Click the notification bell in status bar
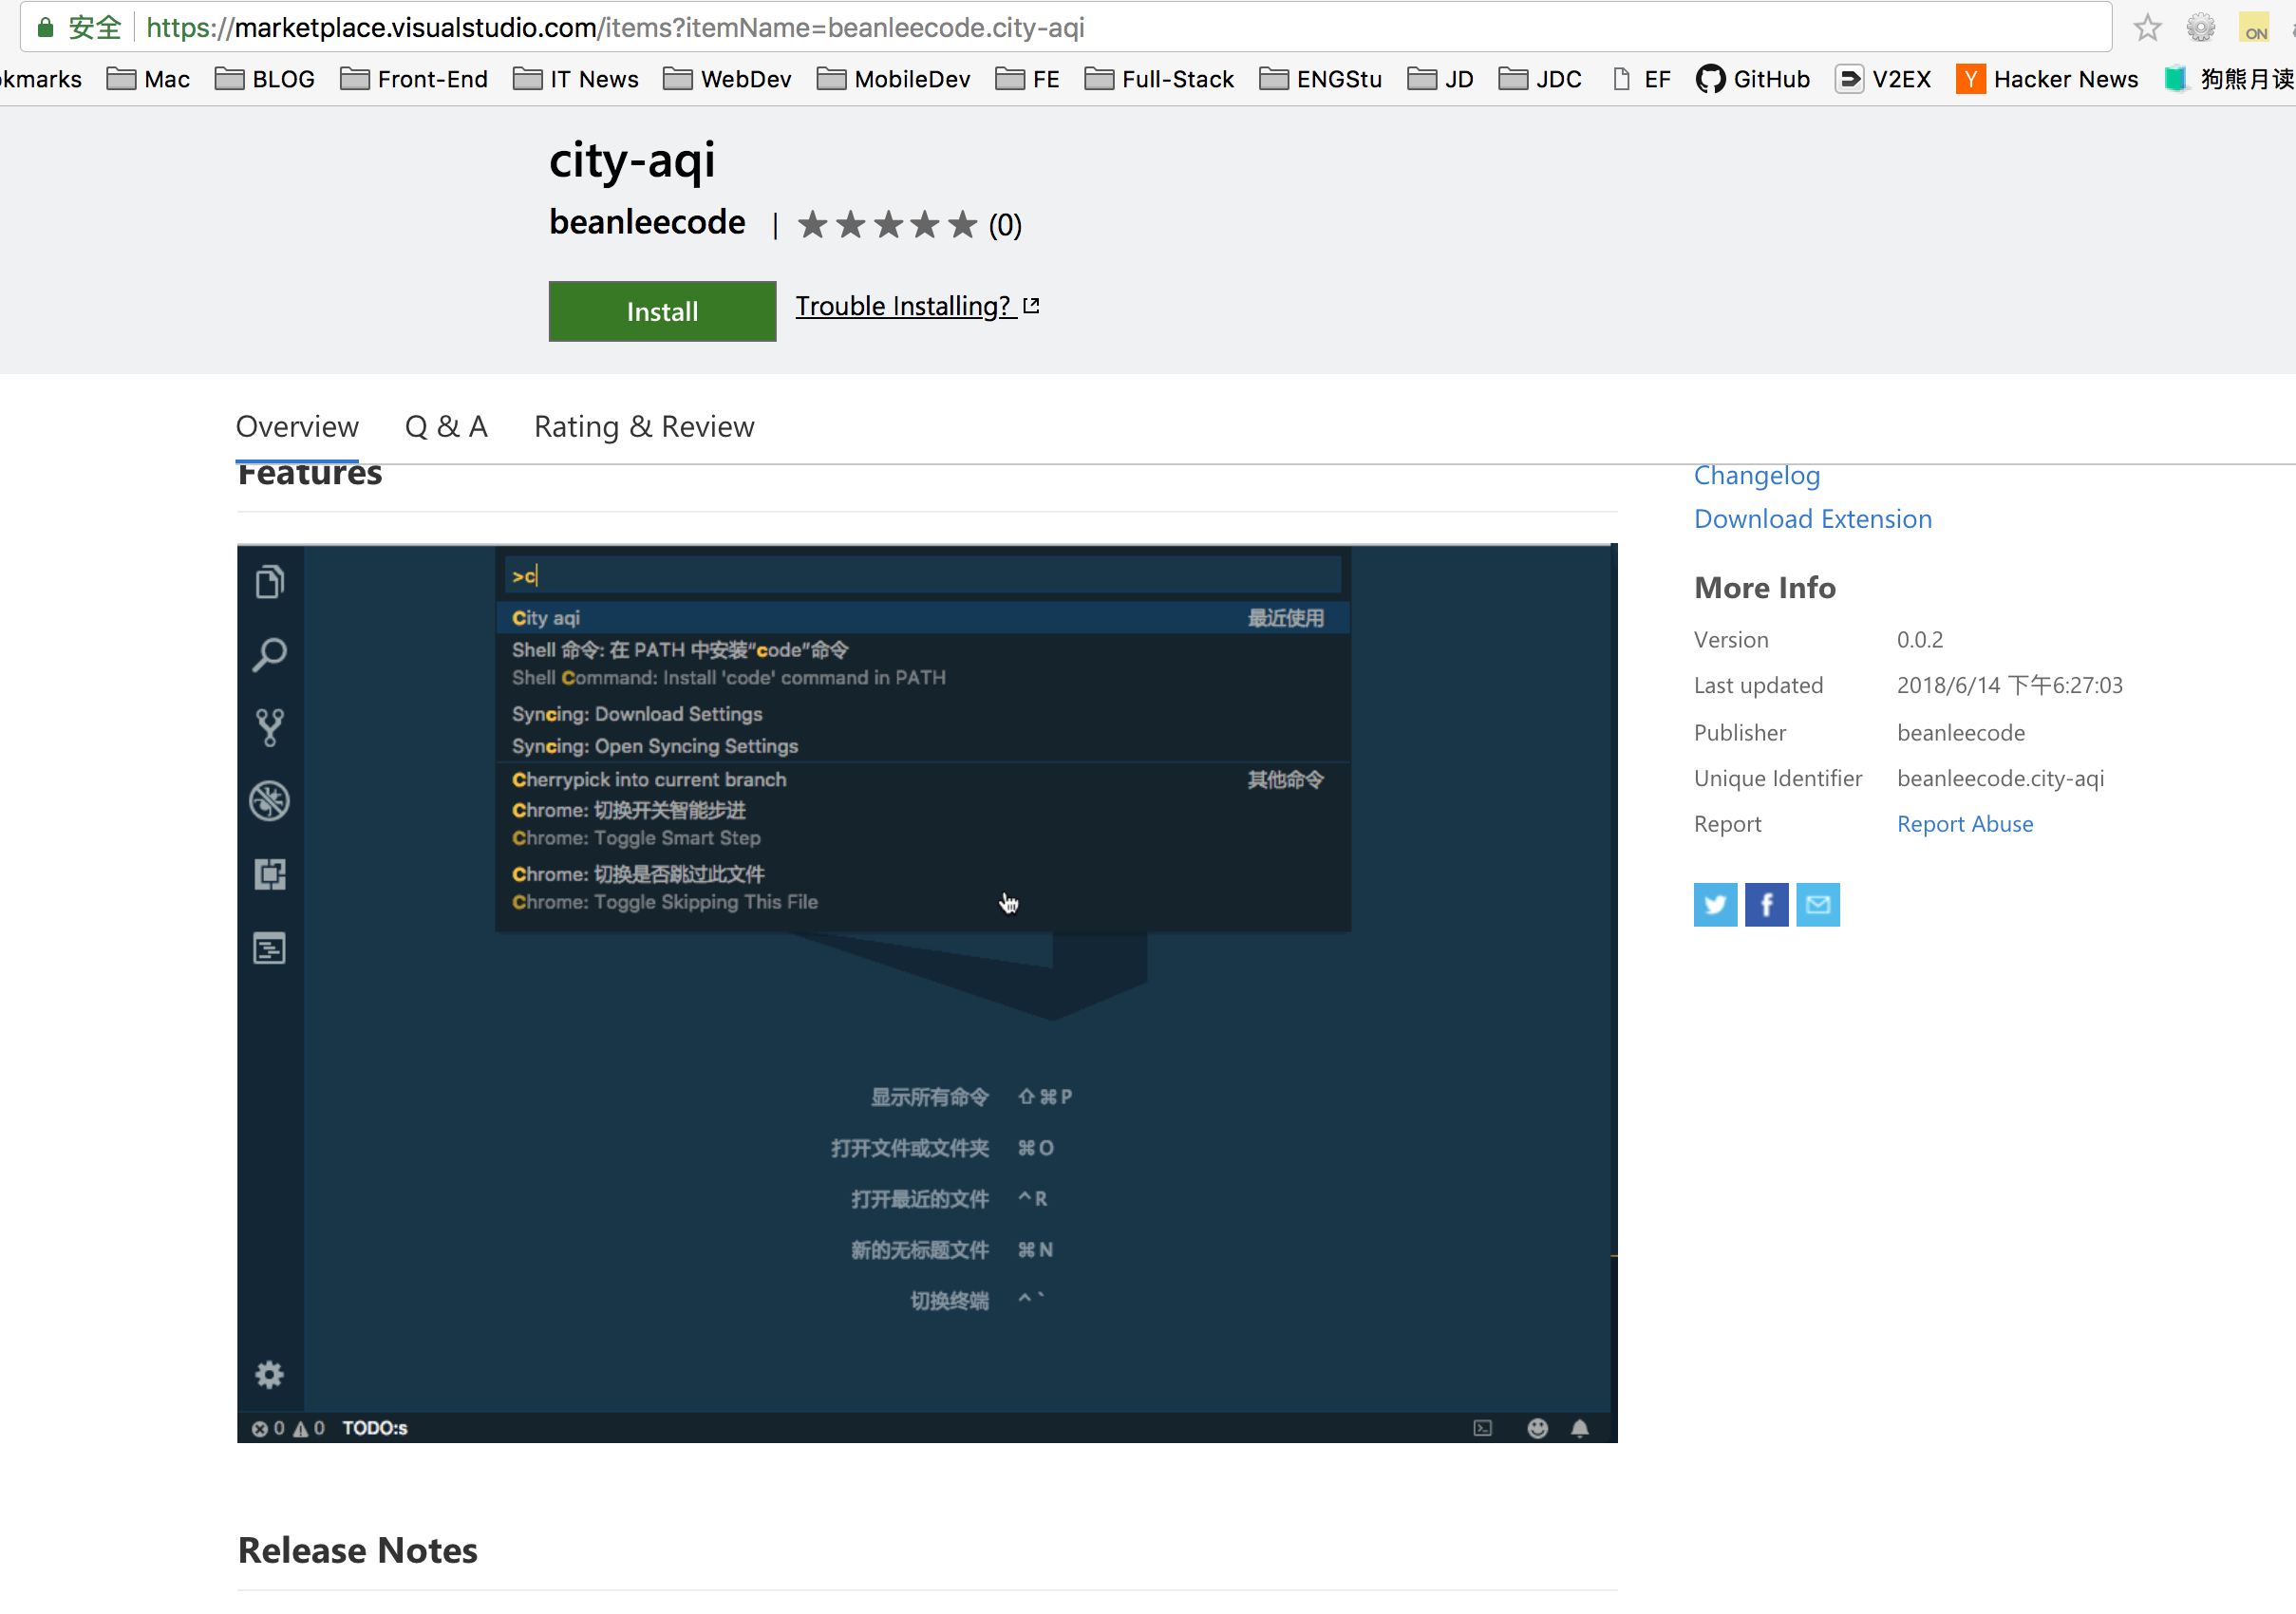The height and width of the screenshot is (1614, 2296). click(1580, 1428)
